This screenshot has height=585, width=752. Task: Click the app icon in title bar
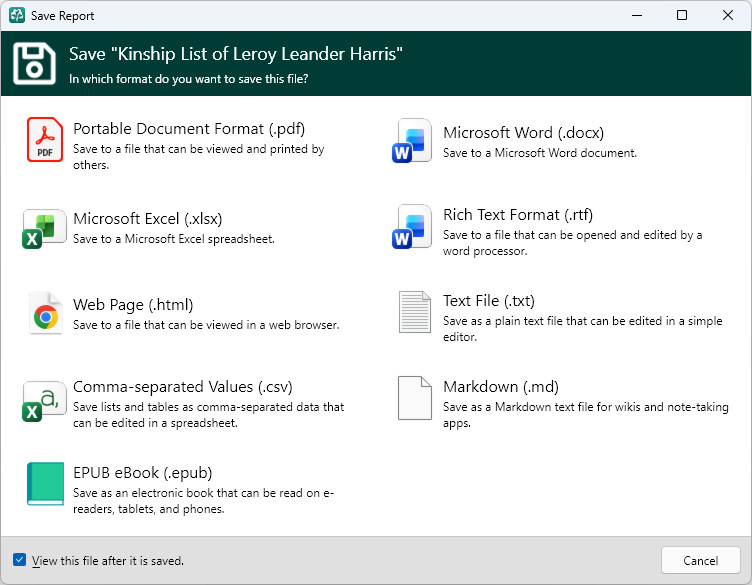coord(17,15)
